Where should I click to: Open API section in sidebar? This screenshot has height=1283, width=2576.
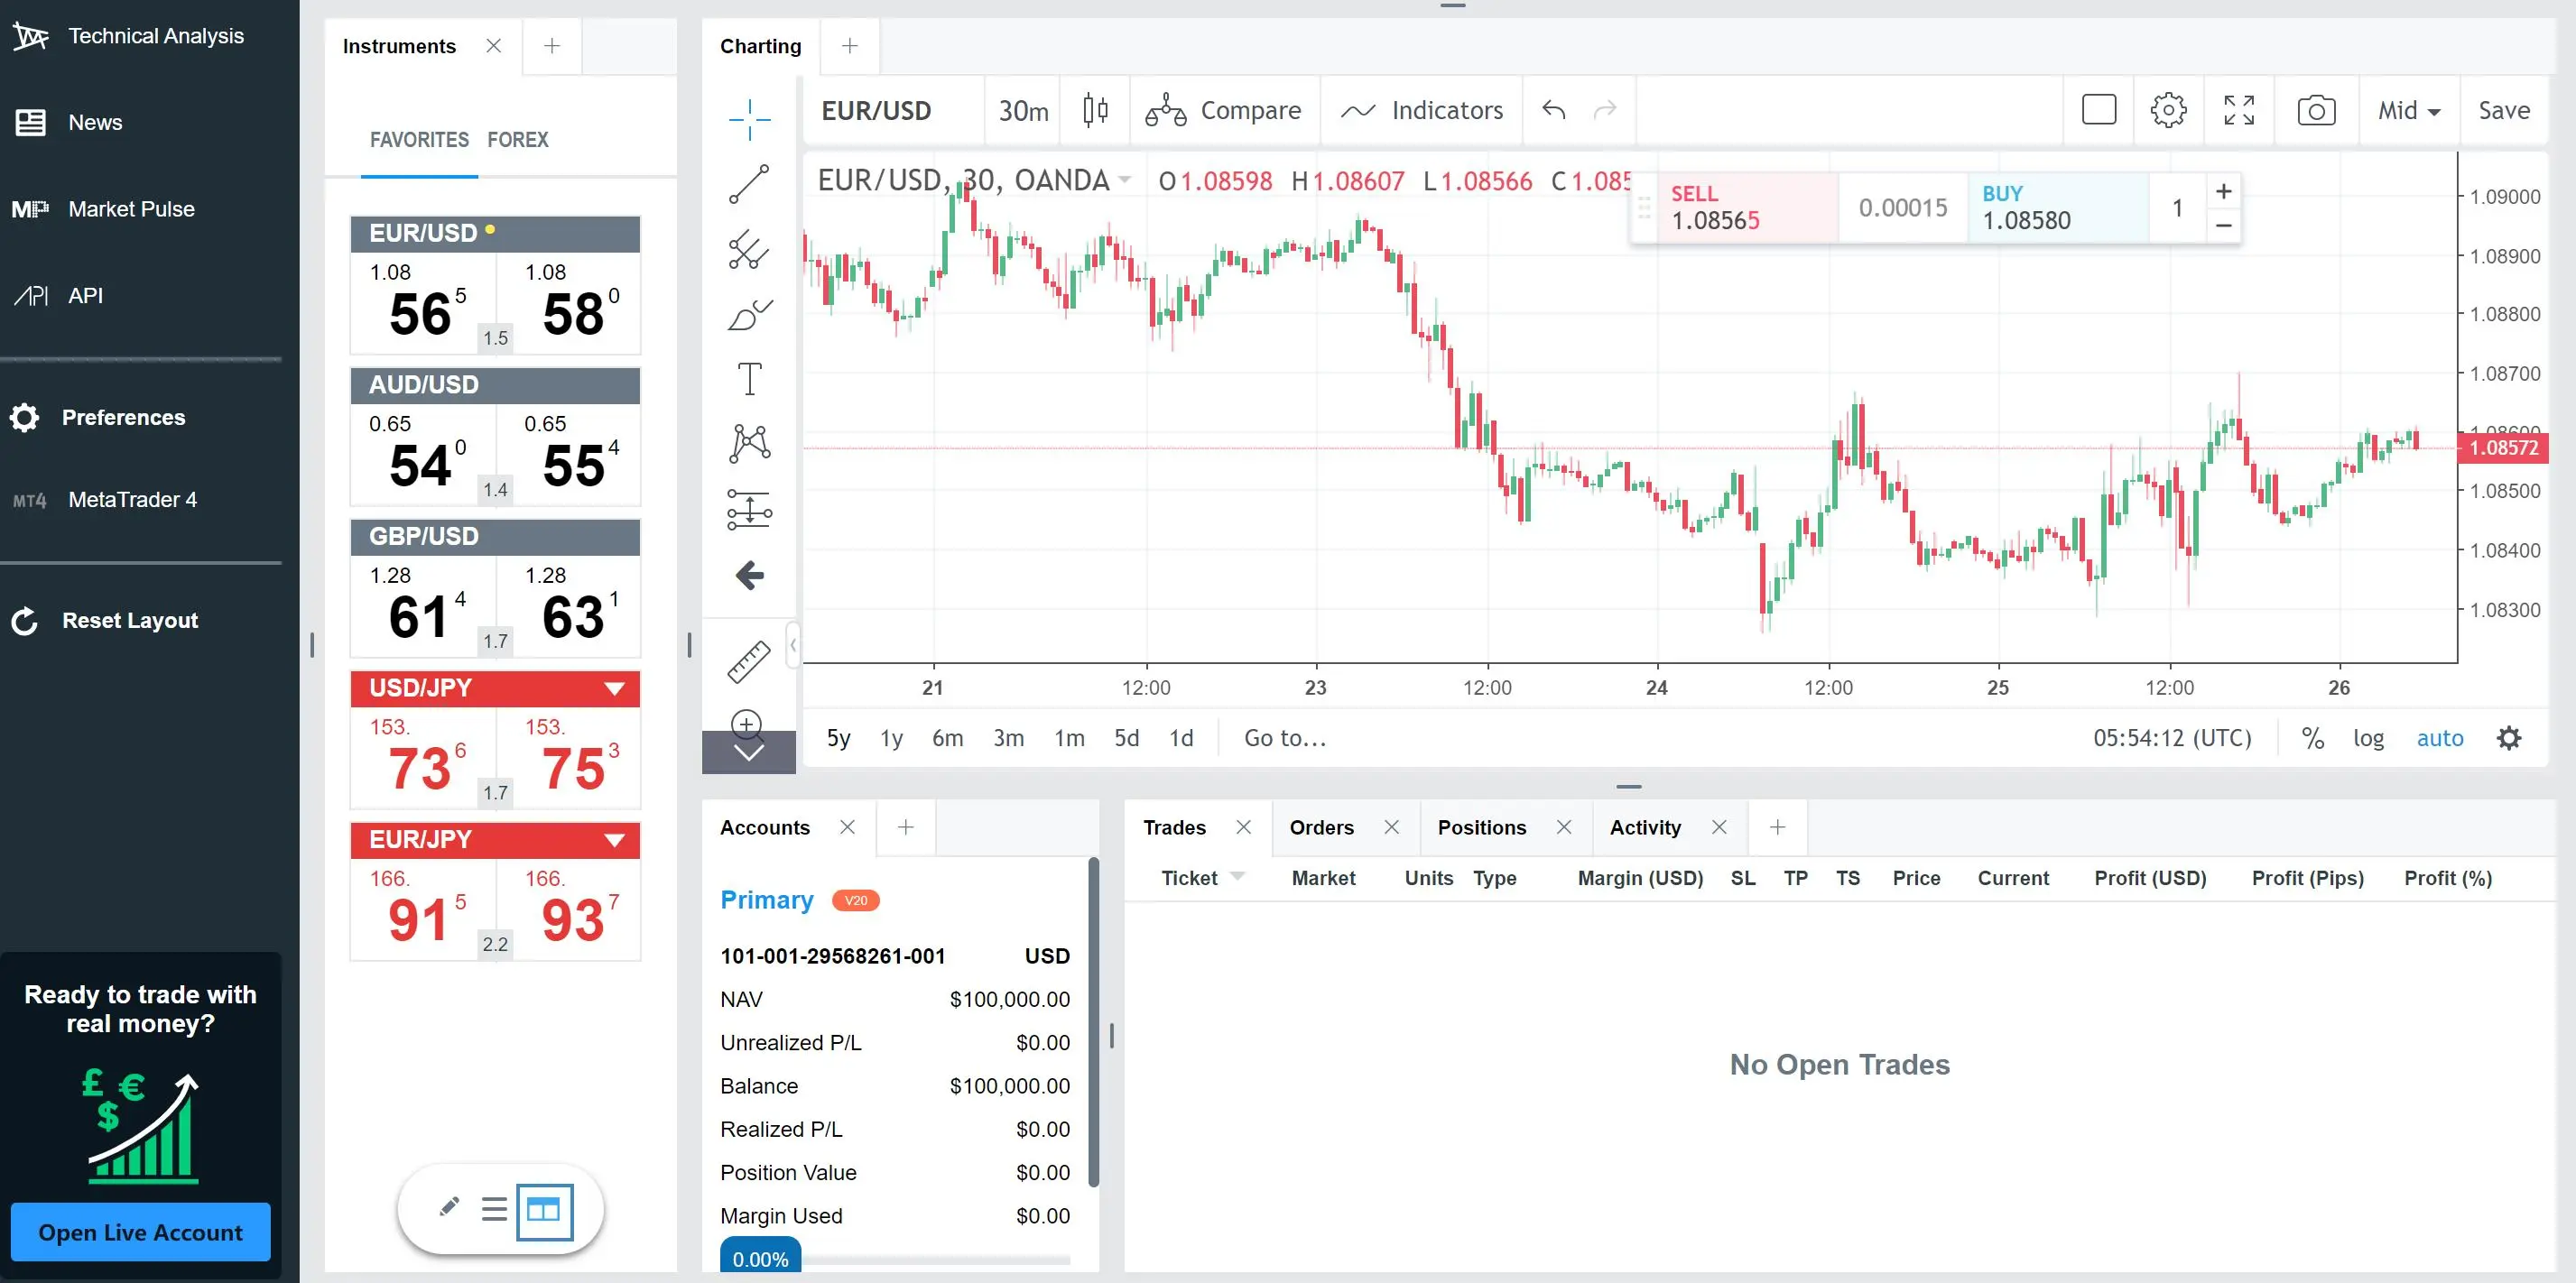59,295
